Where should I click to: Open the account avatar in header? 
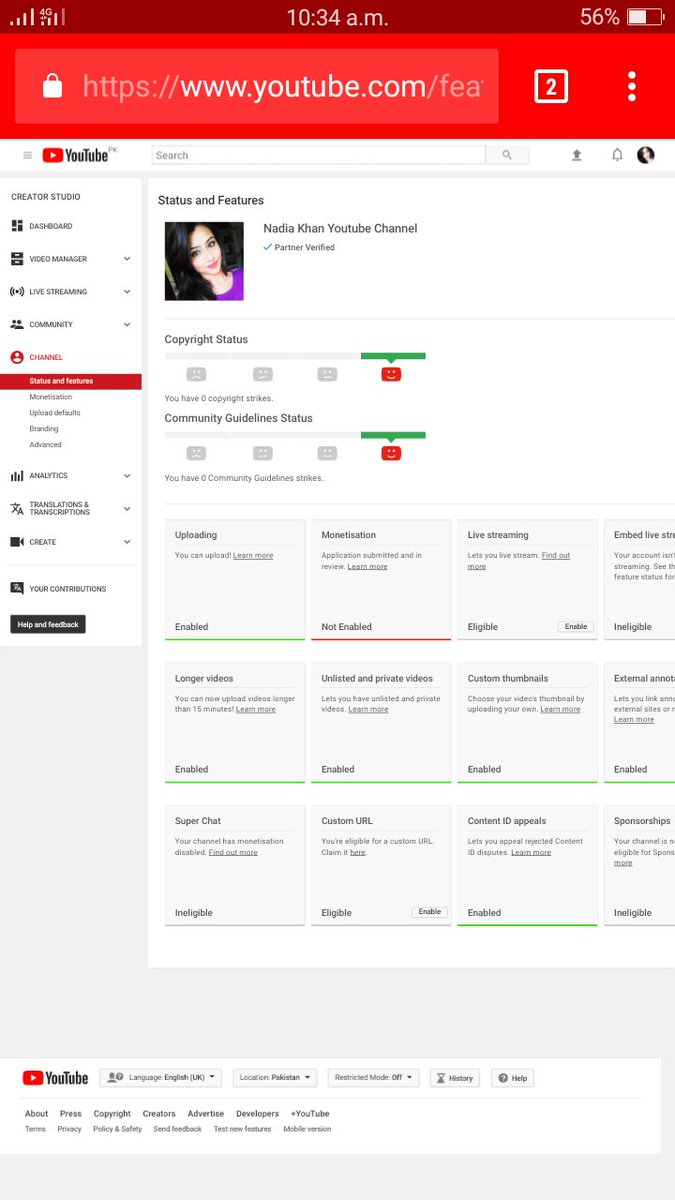tap(646, 155)
